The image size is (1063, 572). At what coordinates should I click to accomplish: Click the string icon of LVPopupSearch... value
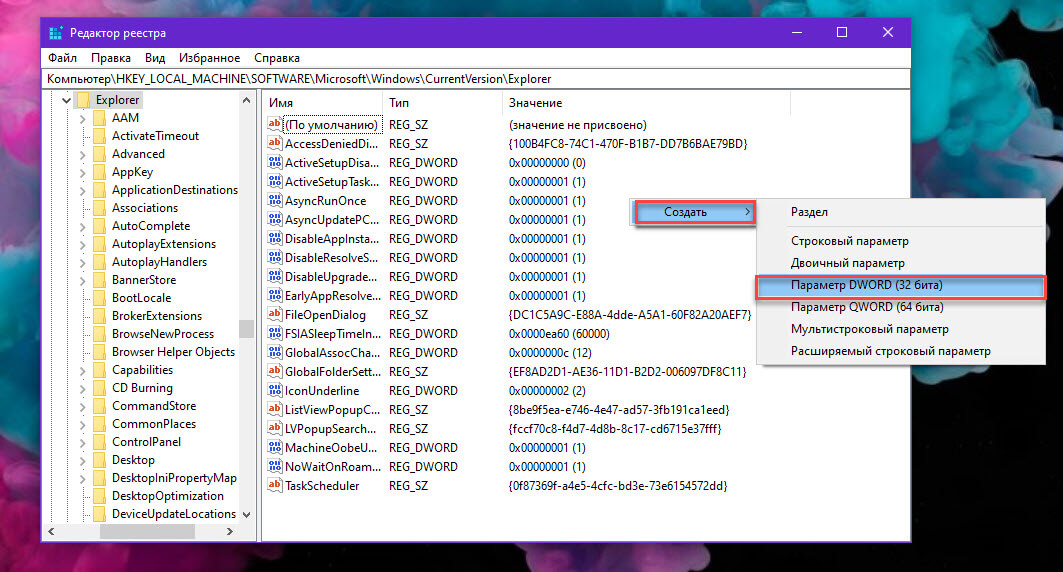(275, 428)
